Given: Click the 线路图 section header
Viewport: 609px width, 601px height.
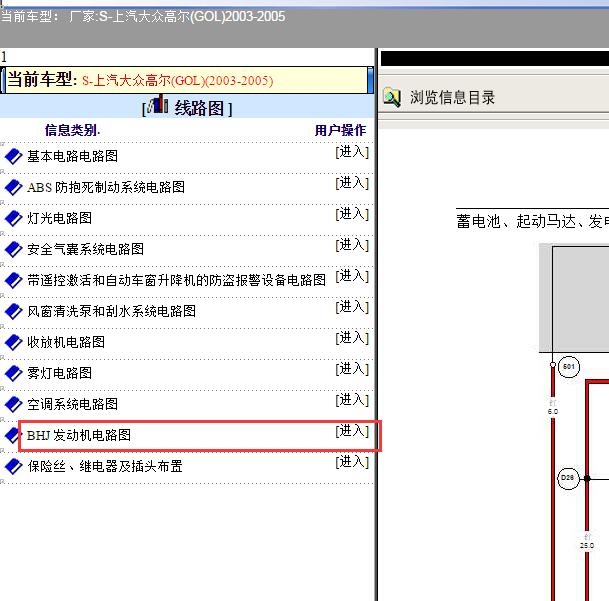Looking at the screenshot, I should pos(199,108).
